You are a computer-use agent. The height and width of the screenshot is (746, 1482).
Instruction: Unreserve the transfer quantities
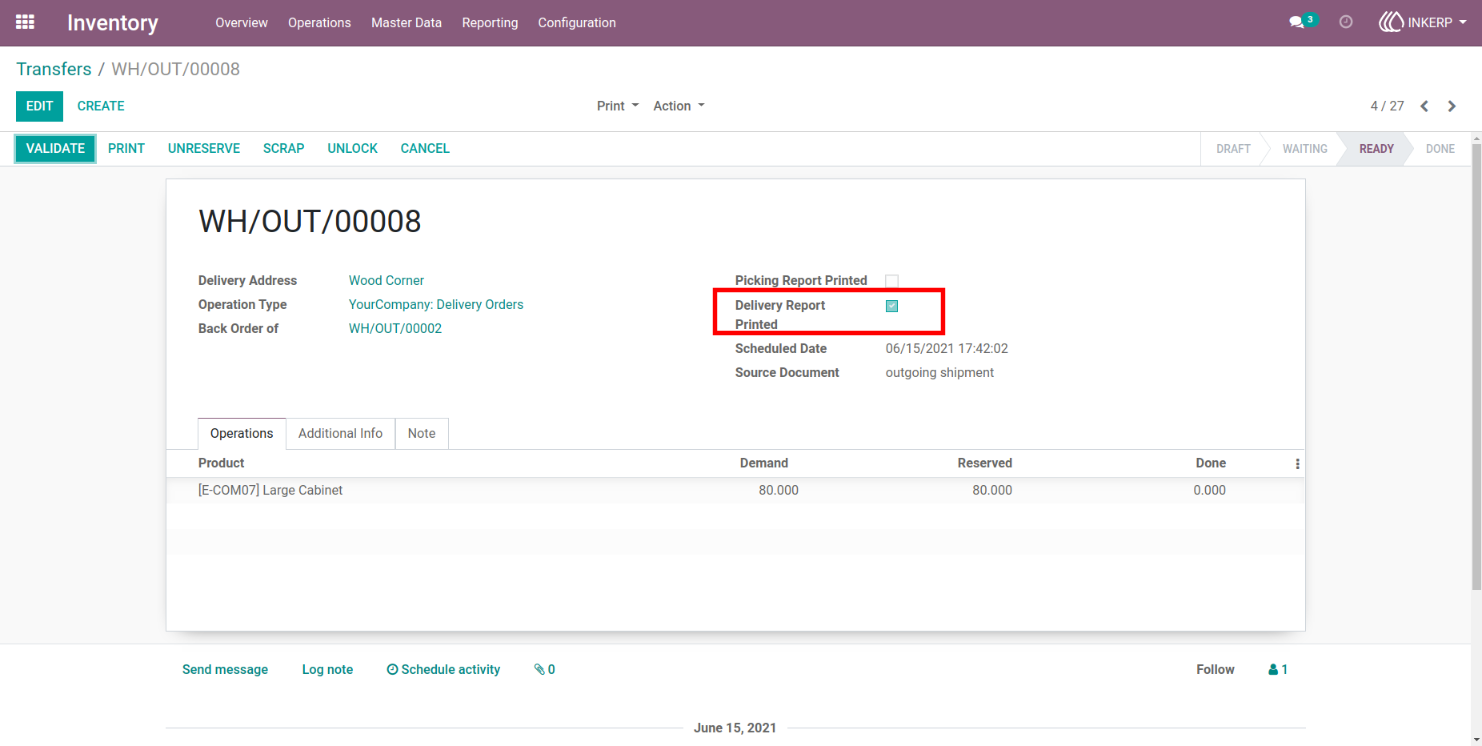[x=204, y=148]
